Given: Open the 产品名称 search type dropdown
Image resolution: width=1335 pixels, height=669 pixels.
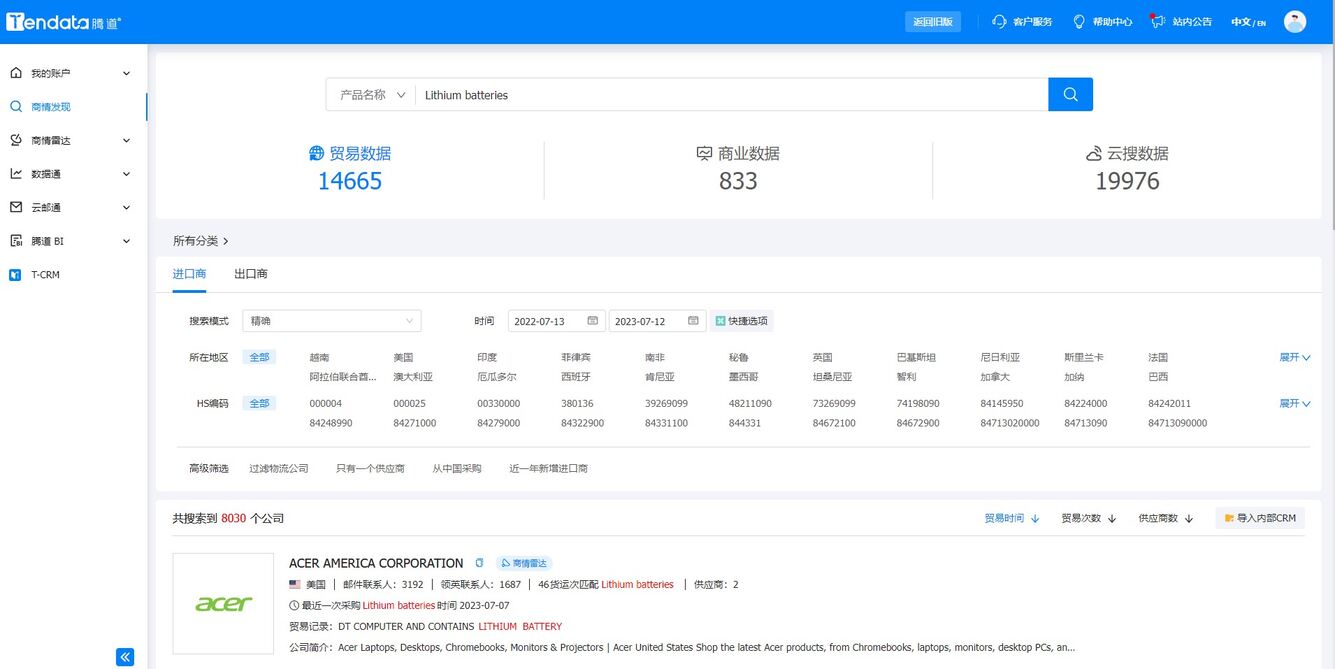Looking at the screenshot, I should [x=371, y=95].
